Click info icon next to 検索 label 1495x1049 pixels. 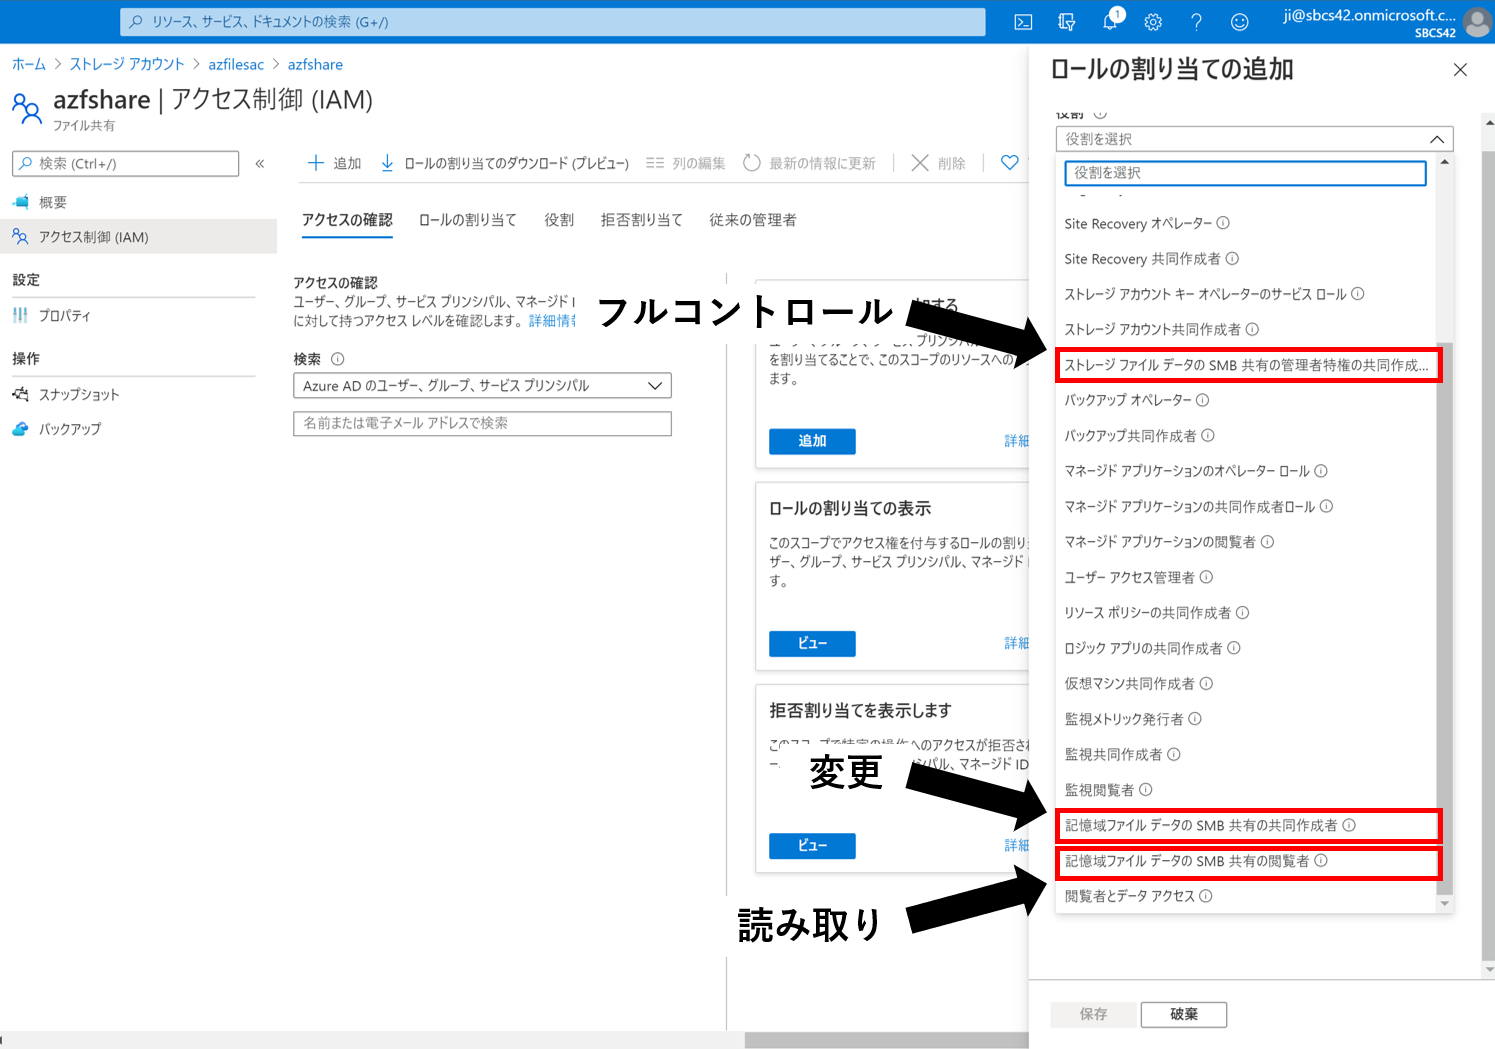(338, 359)
